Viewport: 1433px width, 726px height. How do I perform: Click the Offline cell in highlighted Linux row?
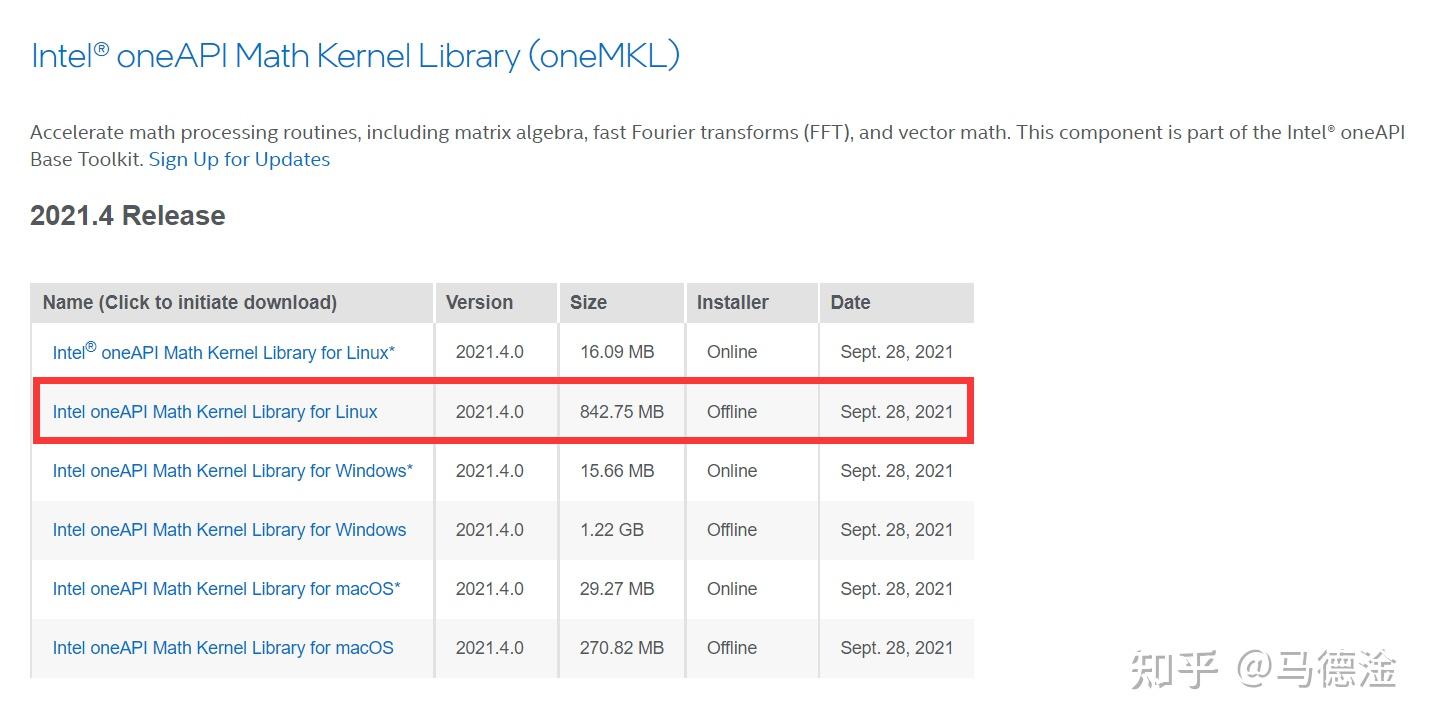point(731,412)
